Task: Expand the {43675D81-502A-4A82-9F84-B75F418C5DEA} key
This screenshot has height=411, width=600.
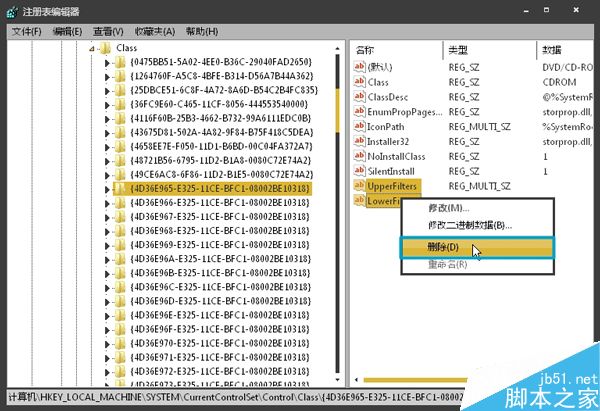Action: tap(107, 134)
